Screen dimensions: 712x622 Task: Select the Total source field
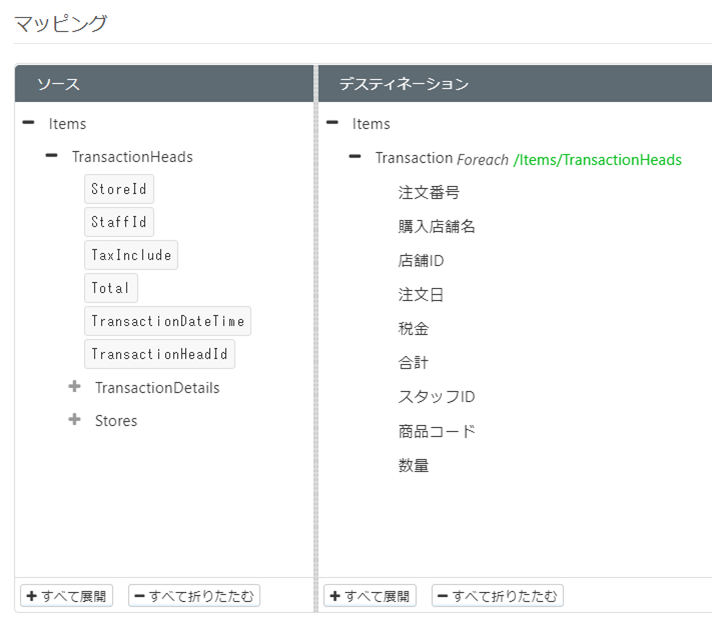(x=111, y=288)
